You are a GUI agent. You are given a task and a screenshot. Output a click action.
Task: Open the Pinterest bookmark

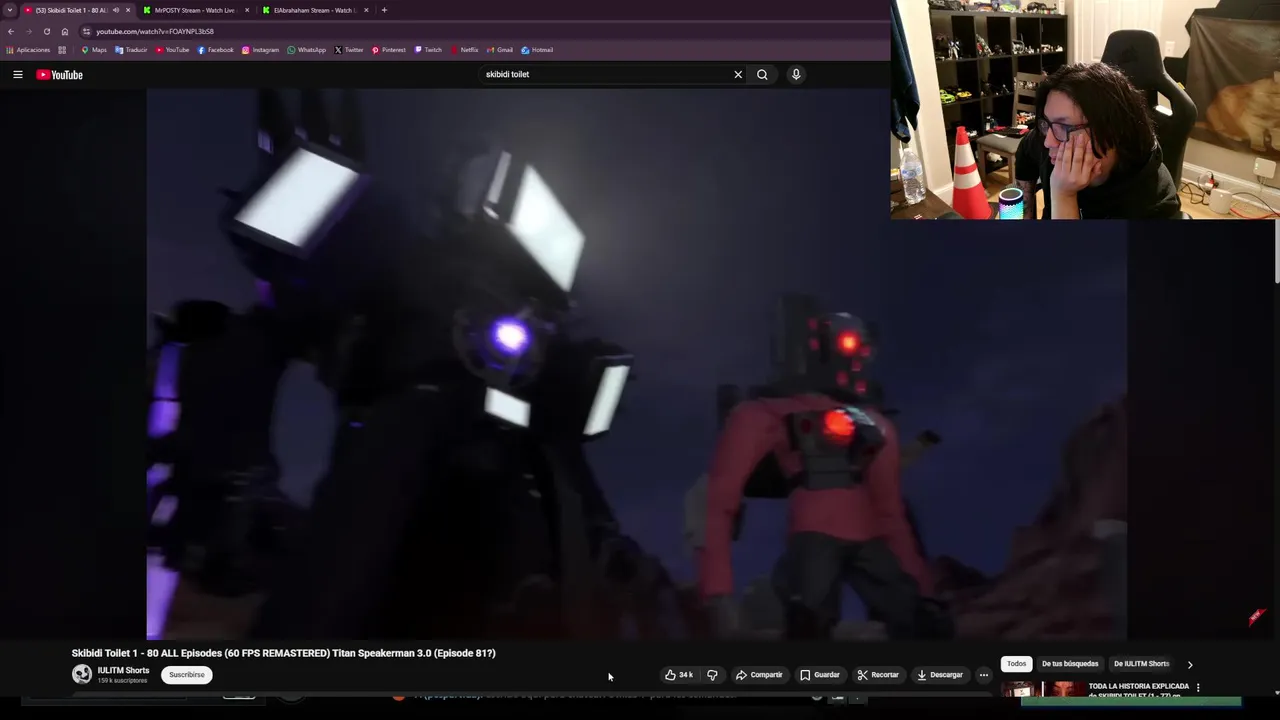point(388,50)
